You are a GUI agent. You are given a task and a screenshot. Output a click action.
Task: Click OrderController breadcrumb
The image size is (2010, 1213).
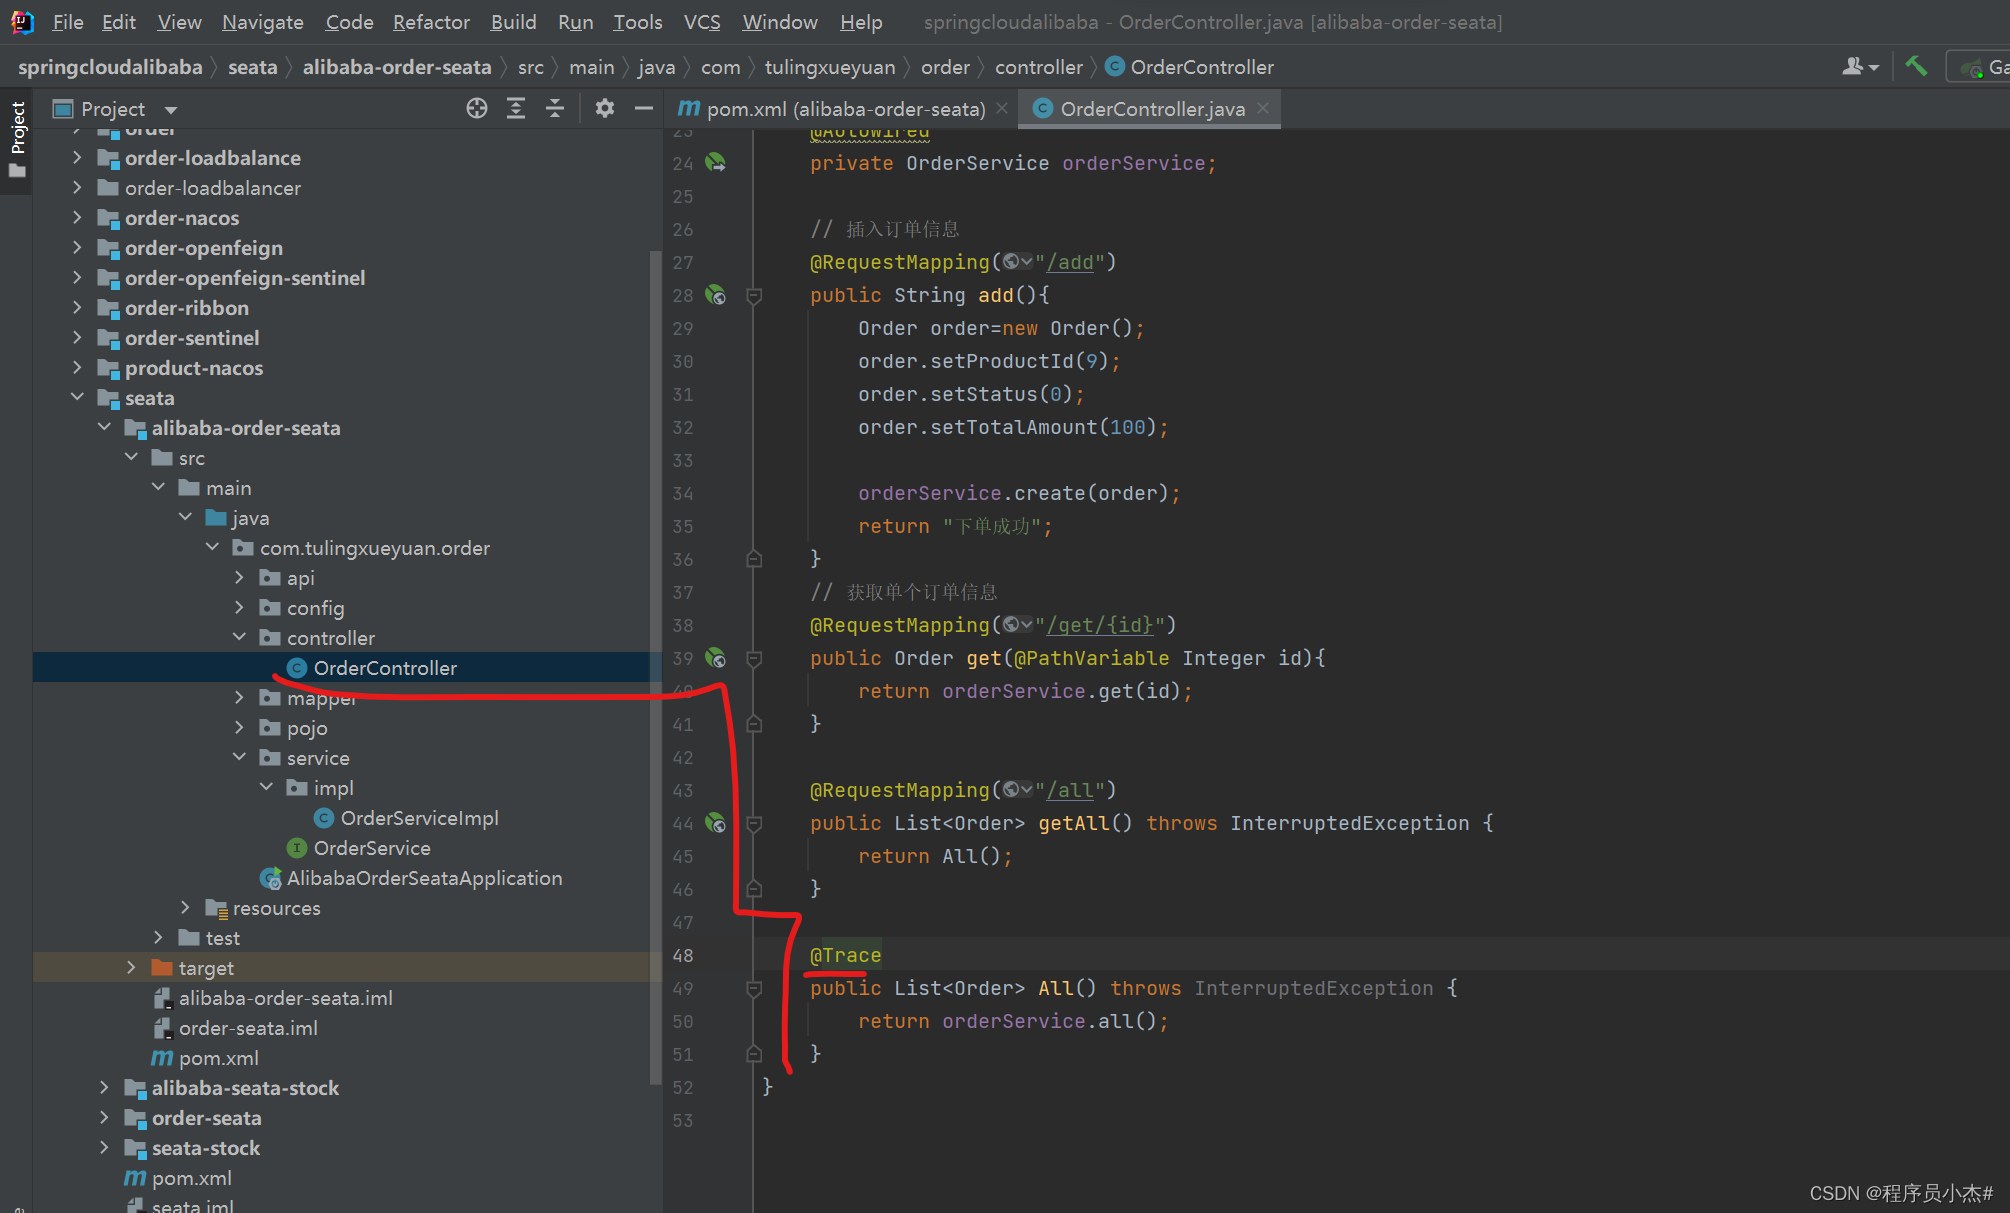tap(1190, 67)
